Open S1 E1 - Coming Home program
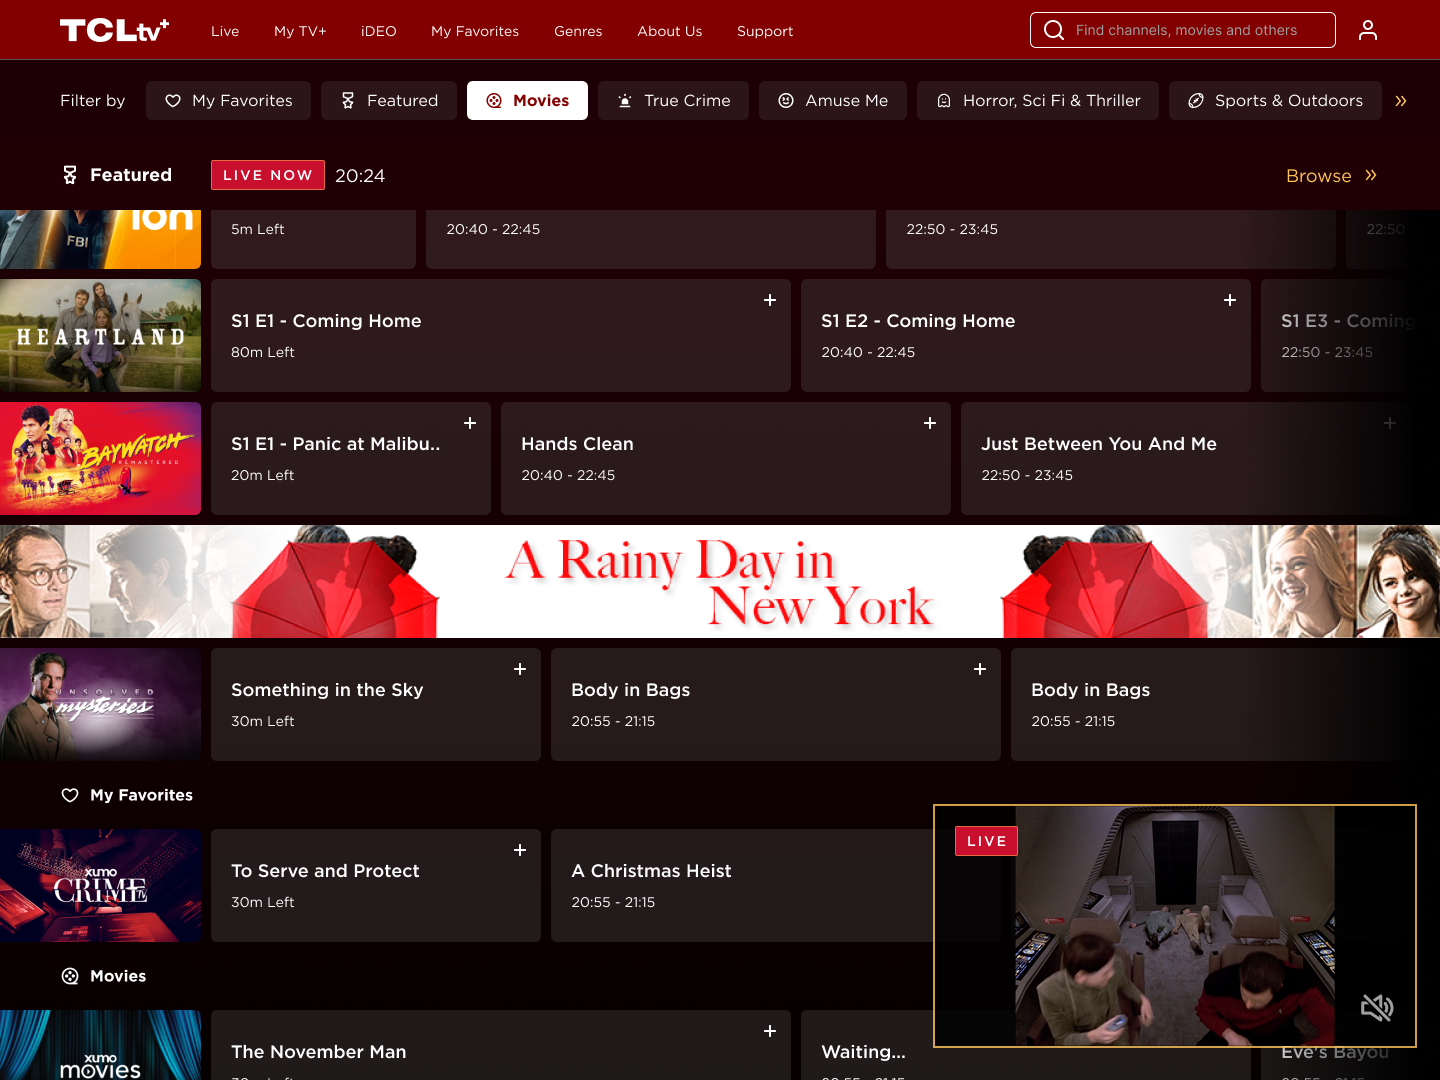The width and height of the screenshot is (1440, 1080). [501, 335]
